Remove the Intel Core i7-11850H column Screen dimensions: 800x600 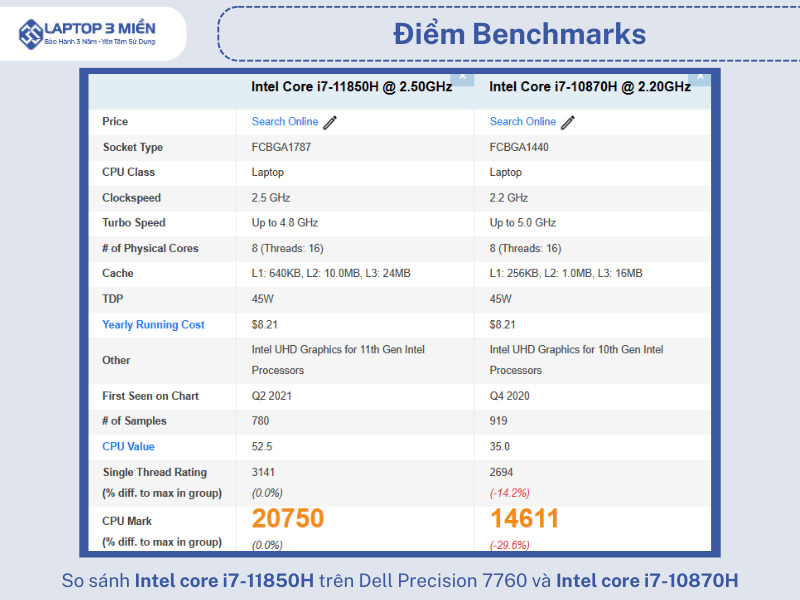463,76
